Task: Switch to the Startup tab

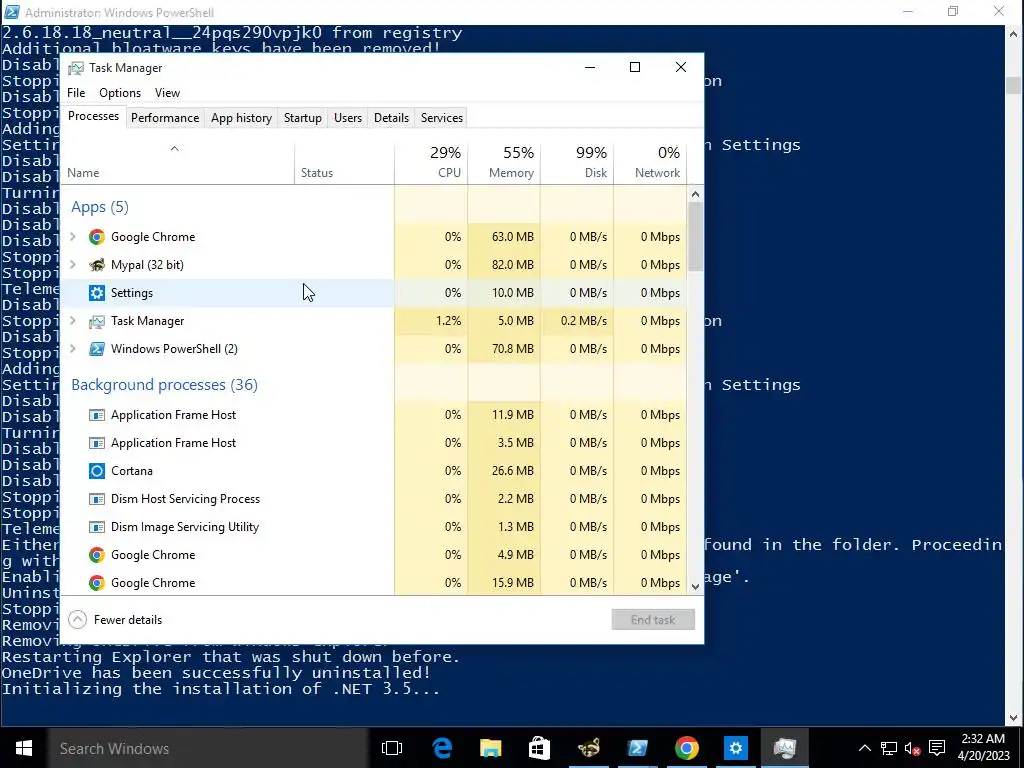Action: (302, 118)
